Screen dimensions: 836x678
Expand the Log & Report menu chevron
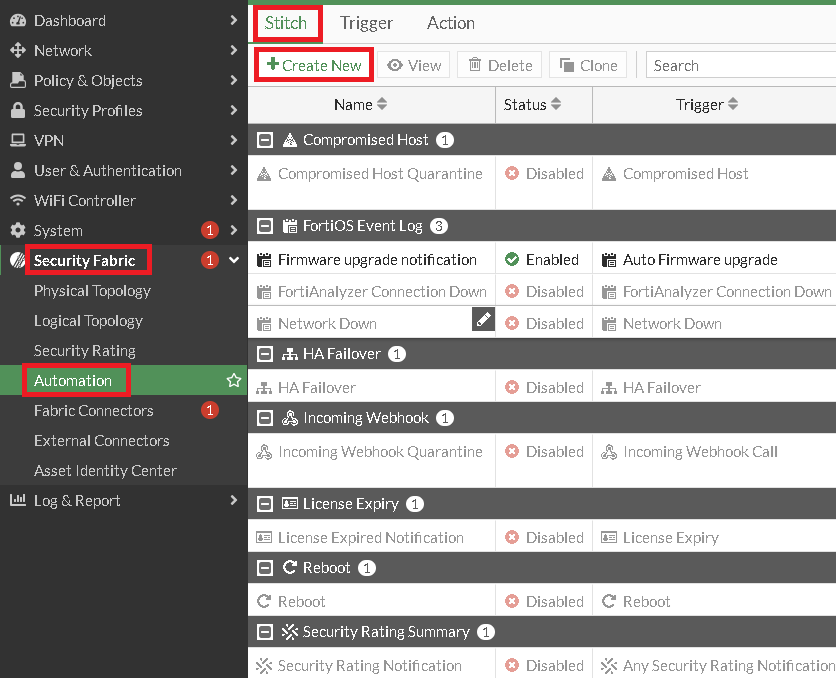click(x=233, y=500)
